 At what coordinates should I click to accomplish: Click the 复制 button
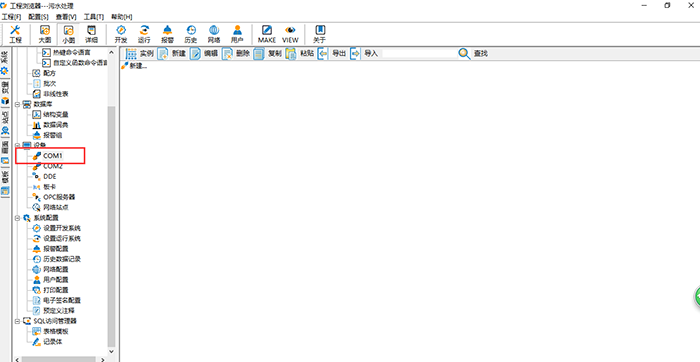tap(267, 54)
